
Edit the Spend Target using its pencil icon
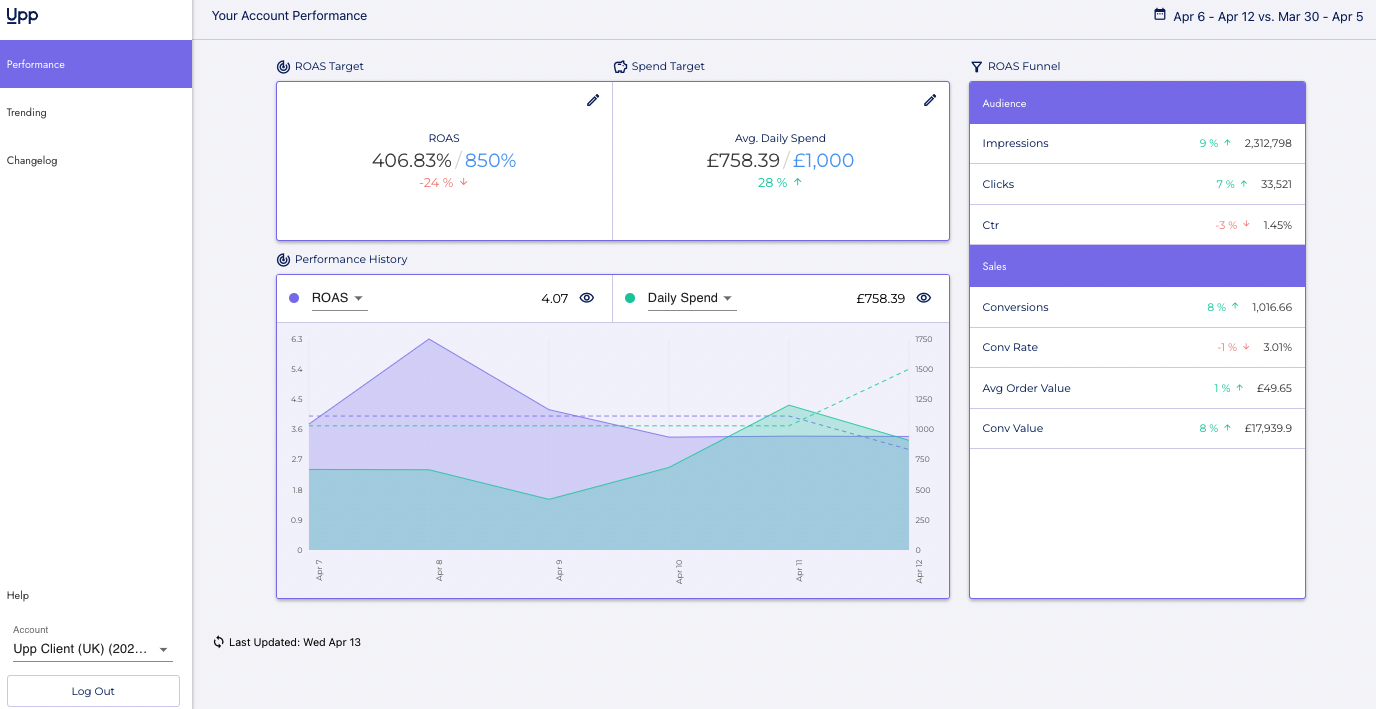coord(930,100)
